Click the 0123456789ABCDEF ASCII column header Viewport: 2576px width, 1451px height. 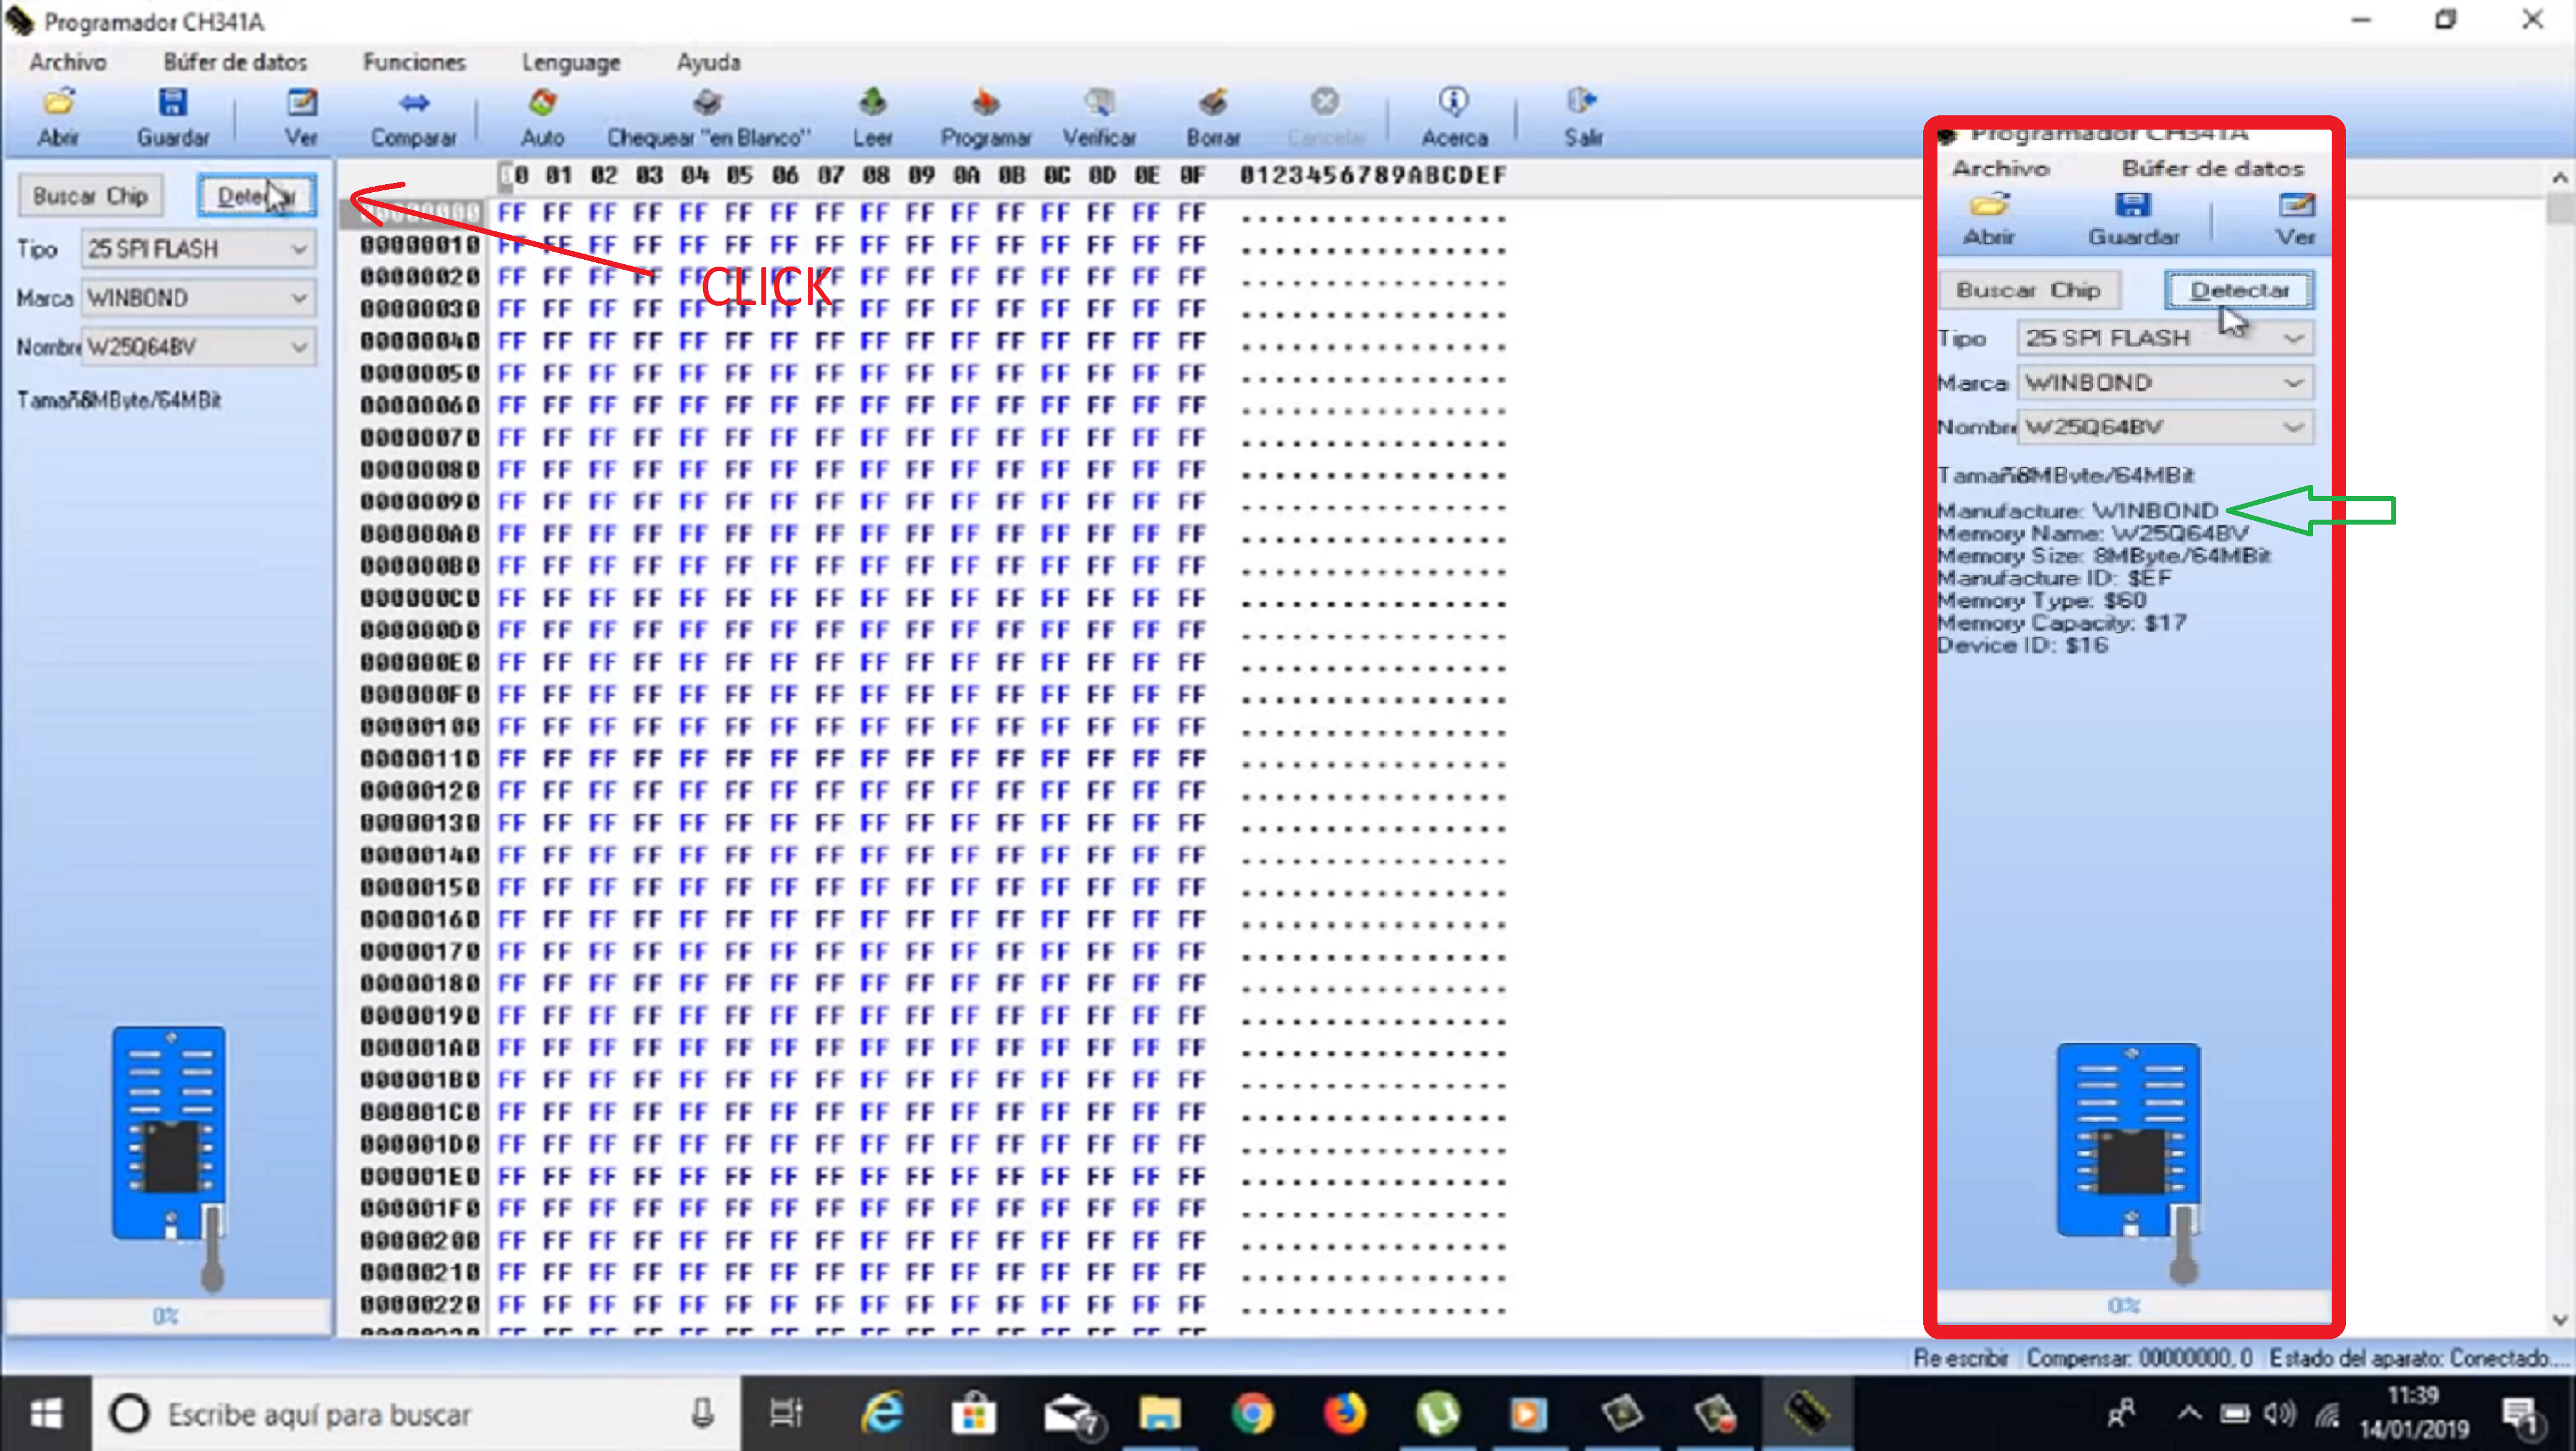(1373, 176)
